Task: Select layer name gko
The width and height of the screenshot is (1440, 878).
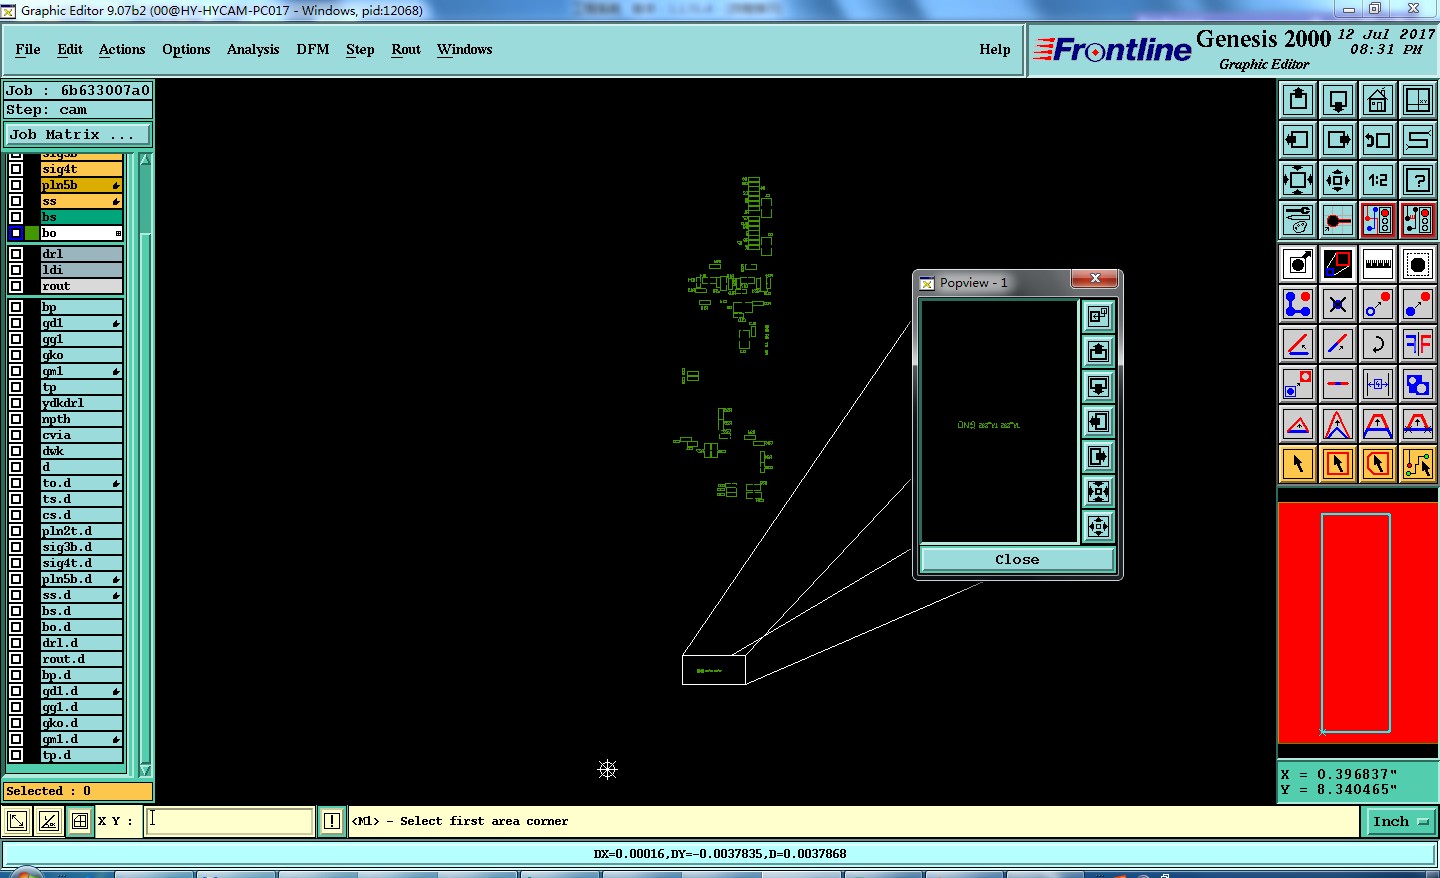Action: [x=81, y=355]
